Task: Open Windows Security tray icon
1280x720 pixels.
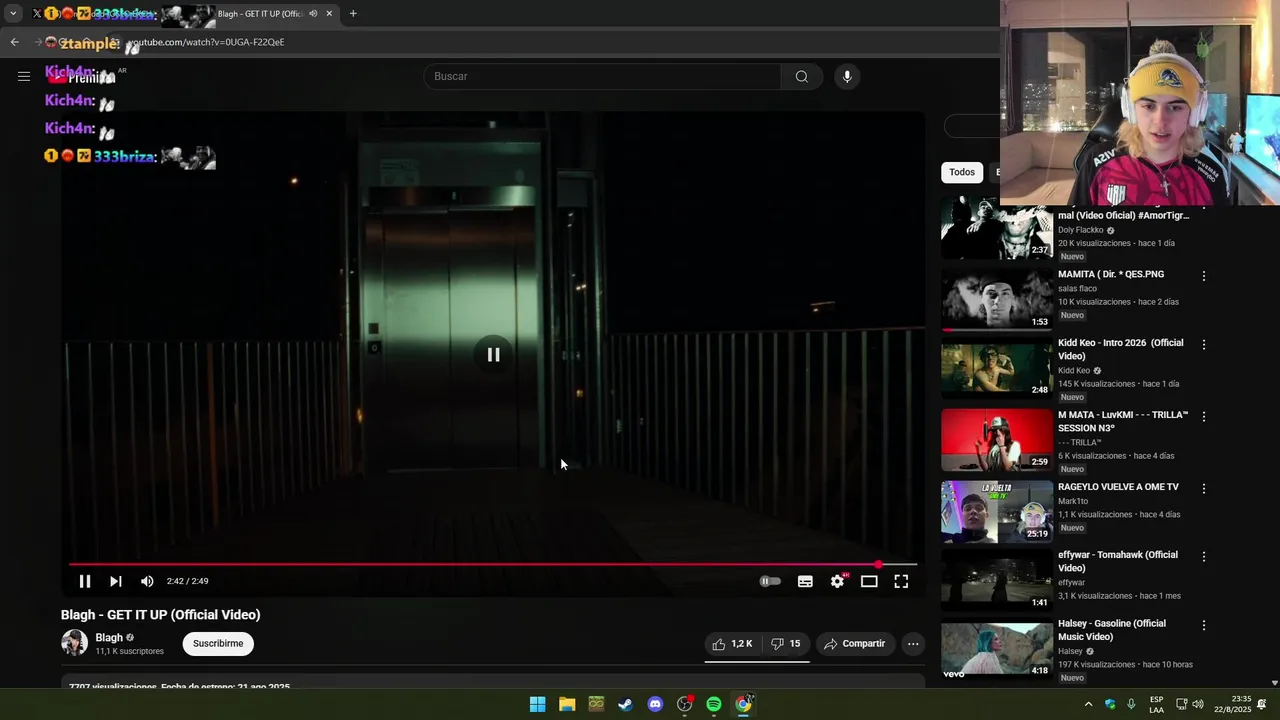Action: (x=1110, y=704)
